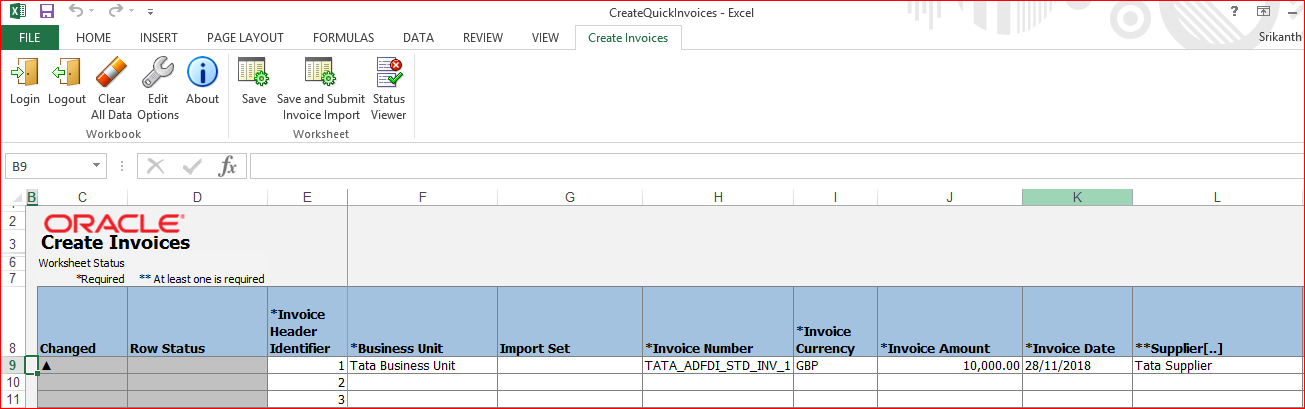Click the Undo arrow in title bar

click(x=78, y=12)
